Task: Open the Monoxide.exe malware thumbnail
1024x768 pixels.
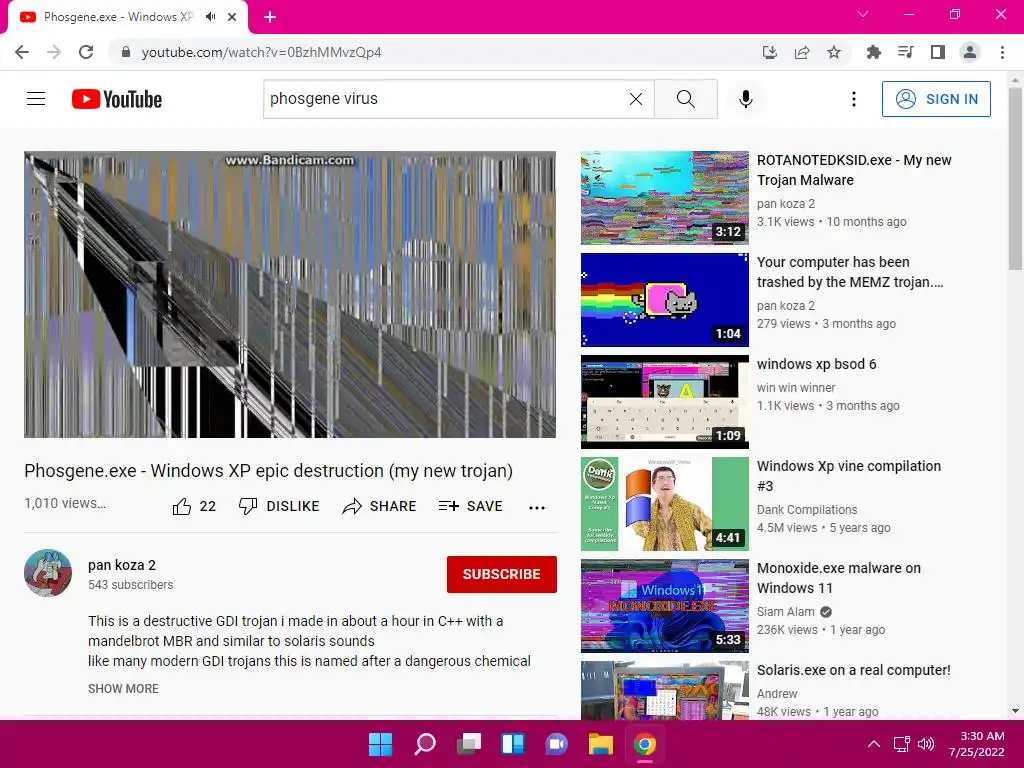Action: tap(665, 605)
